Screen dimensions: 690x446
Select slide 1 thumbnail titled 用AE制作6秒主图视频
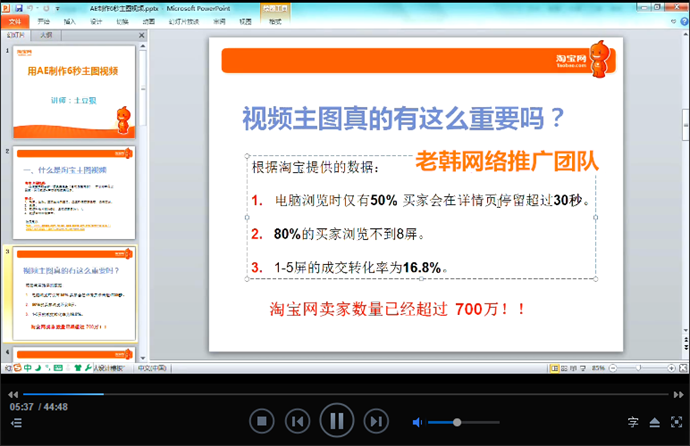tap(74, 92)
